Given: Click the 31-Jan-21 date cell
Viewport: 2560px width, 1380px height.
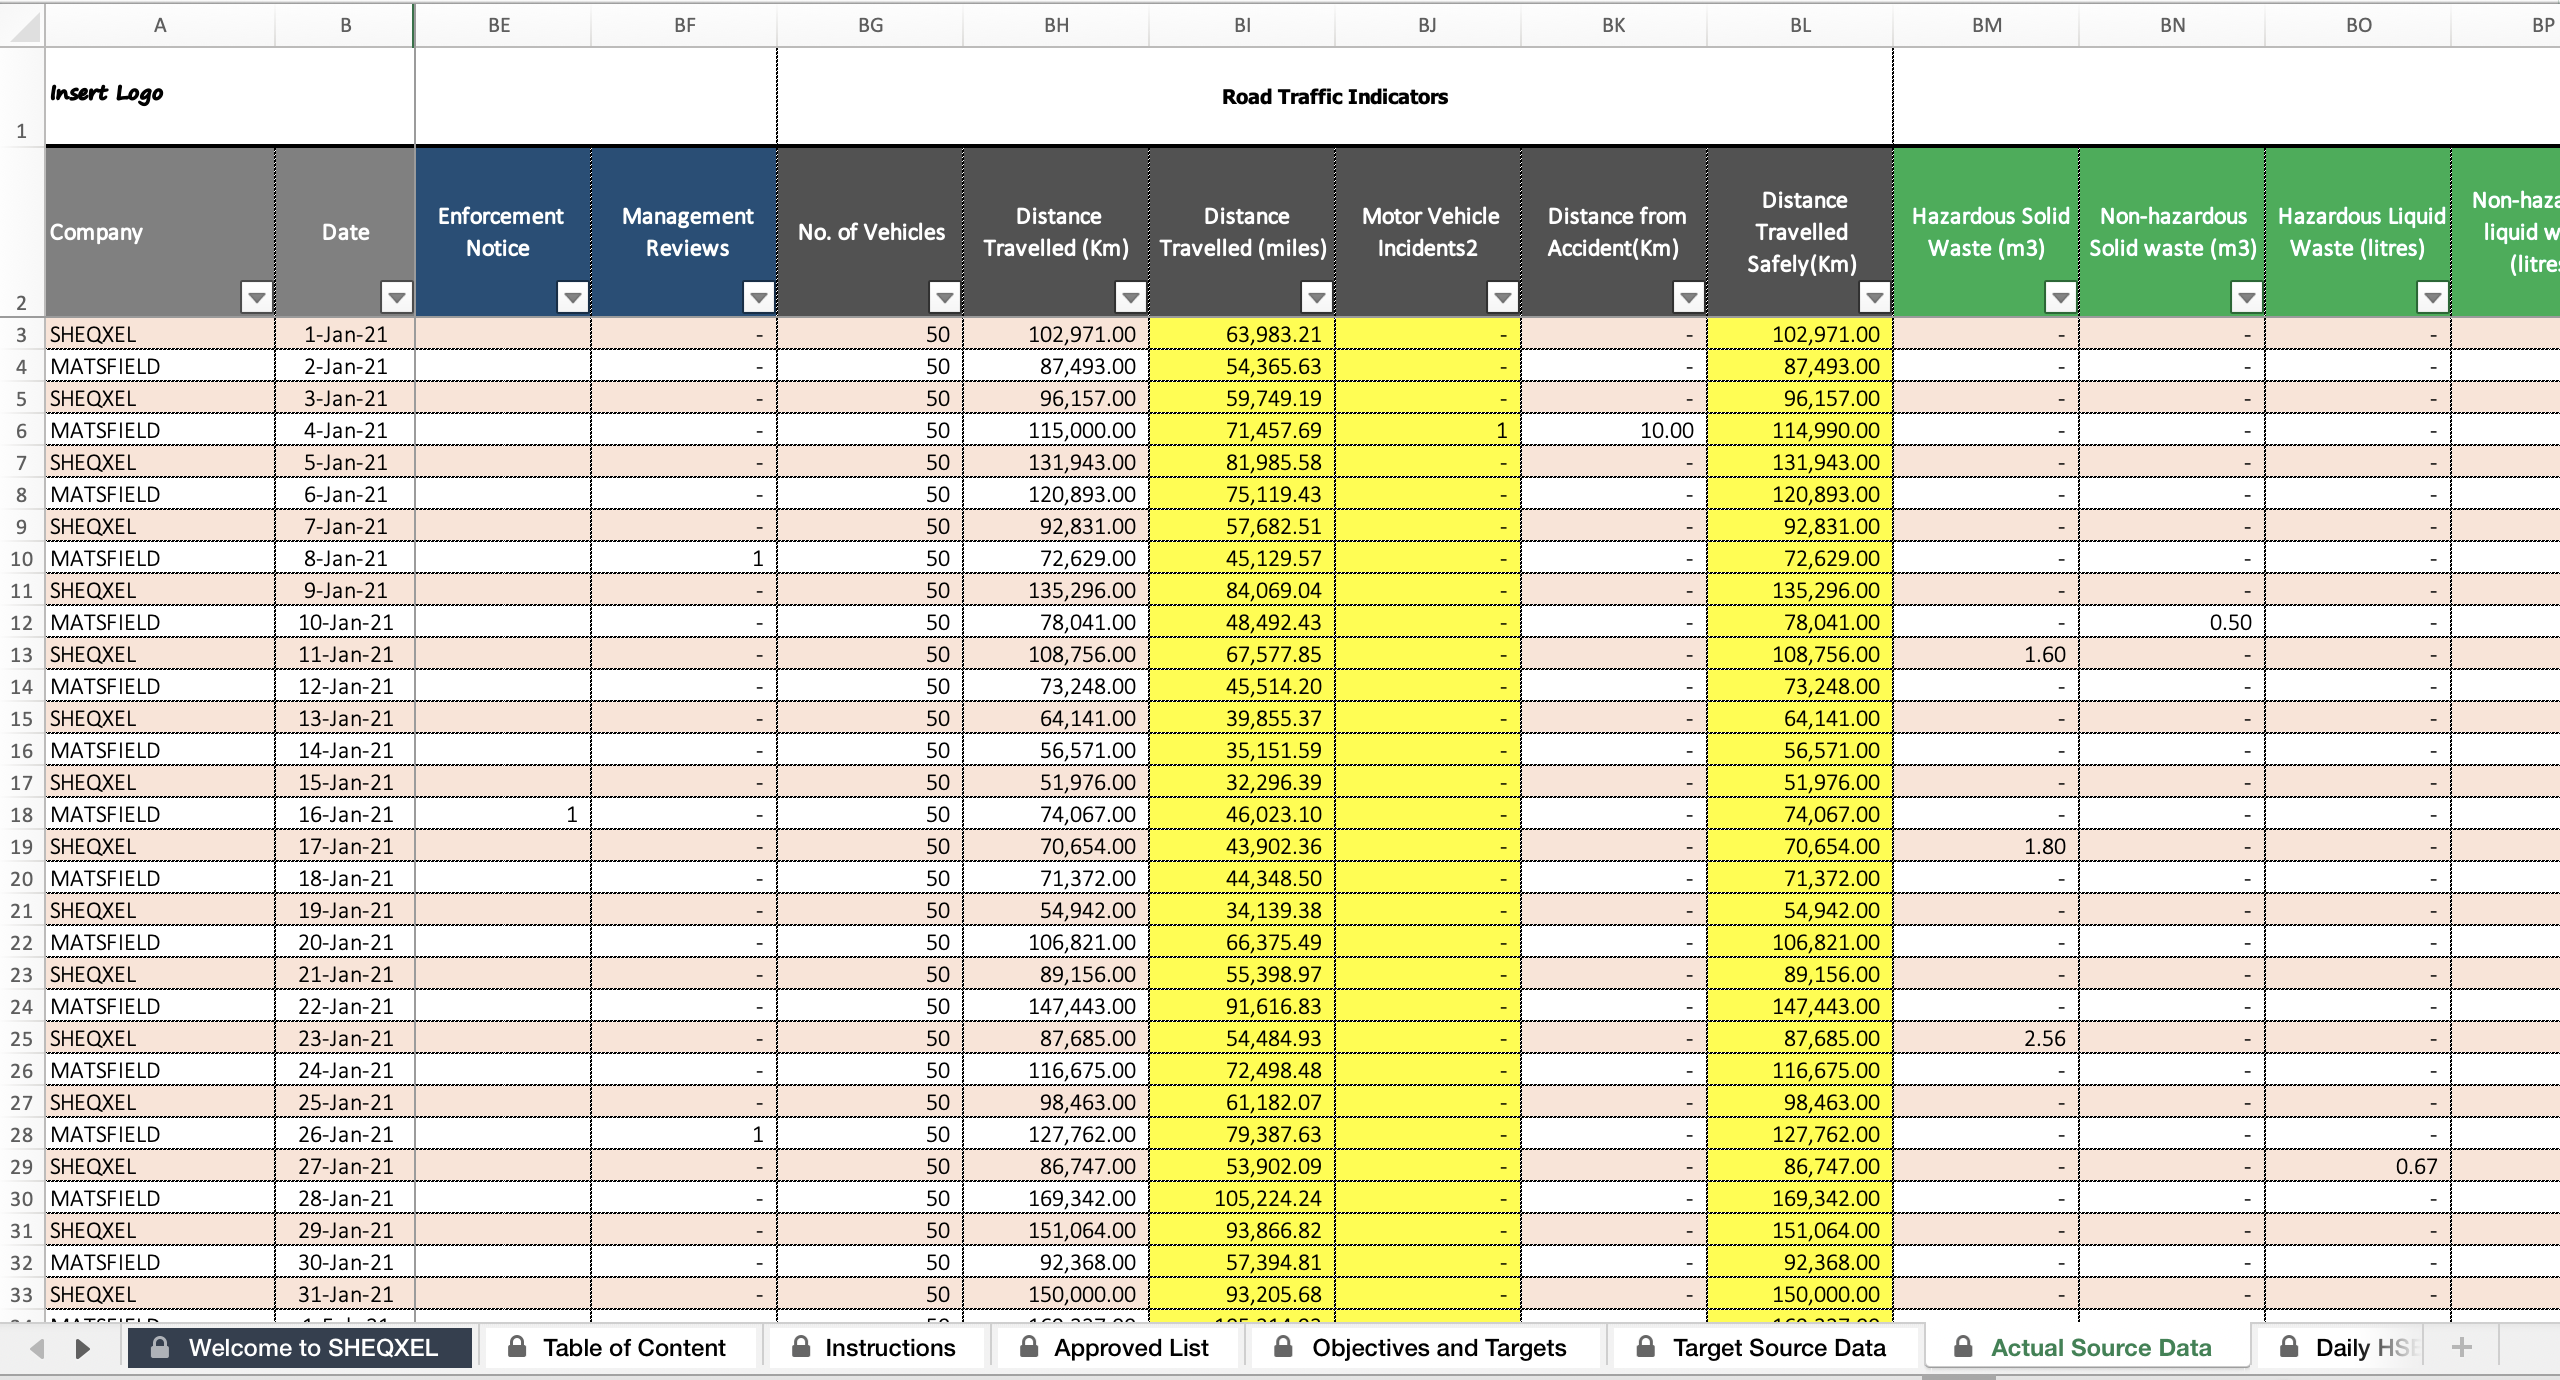Looking at the screenshot, I should pyautogui.click(x=345, y=1294).
